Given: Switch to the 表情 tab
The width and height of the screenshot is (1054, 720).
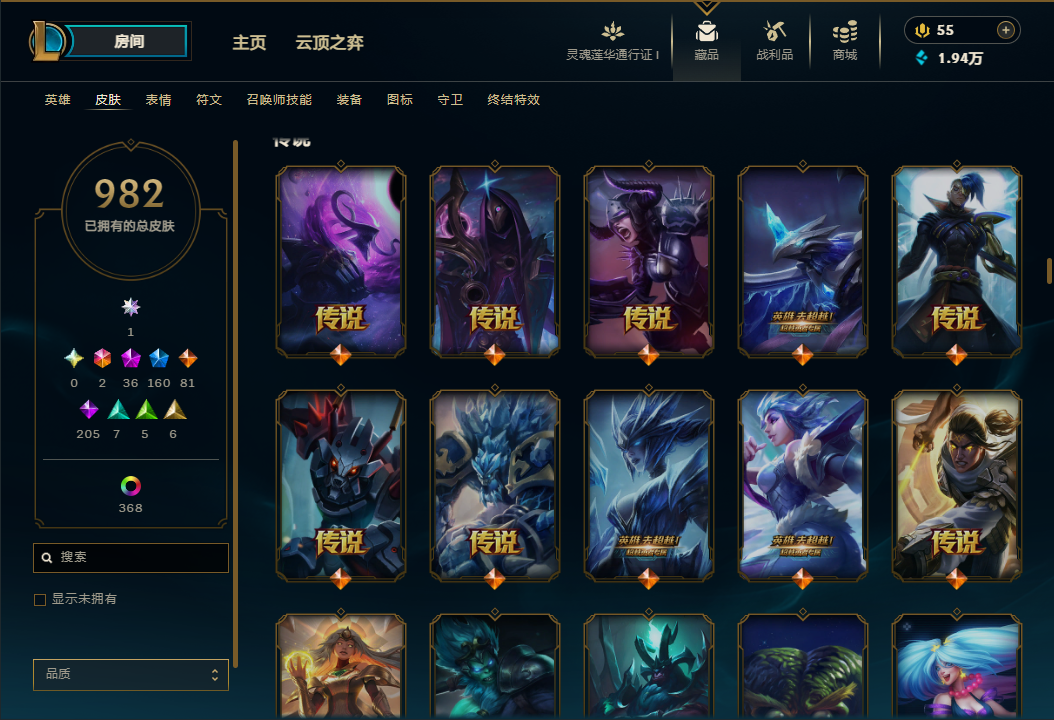Looking at the screenshot, I should pyautogui.click(x=158, y=99).
